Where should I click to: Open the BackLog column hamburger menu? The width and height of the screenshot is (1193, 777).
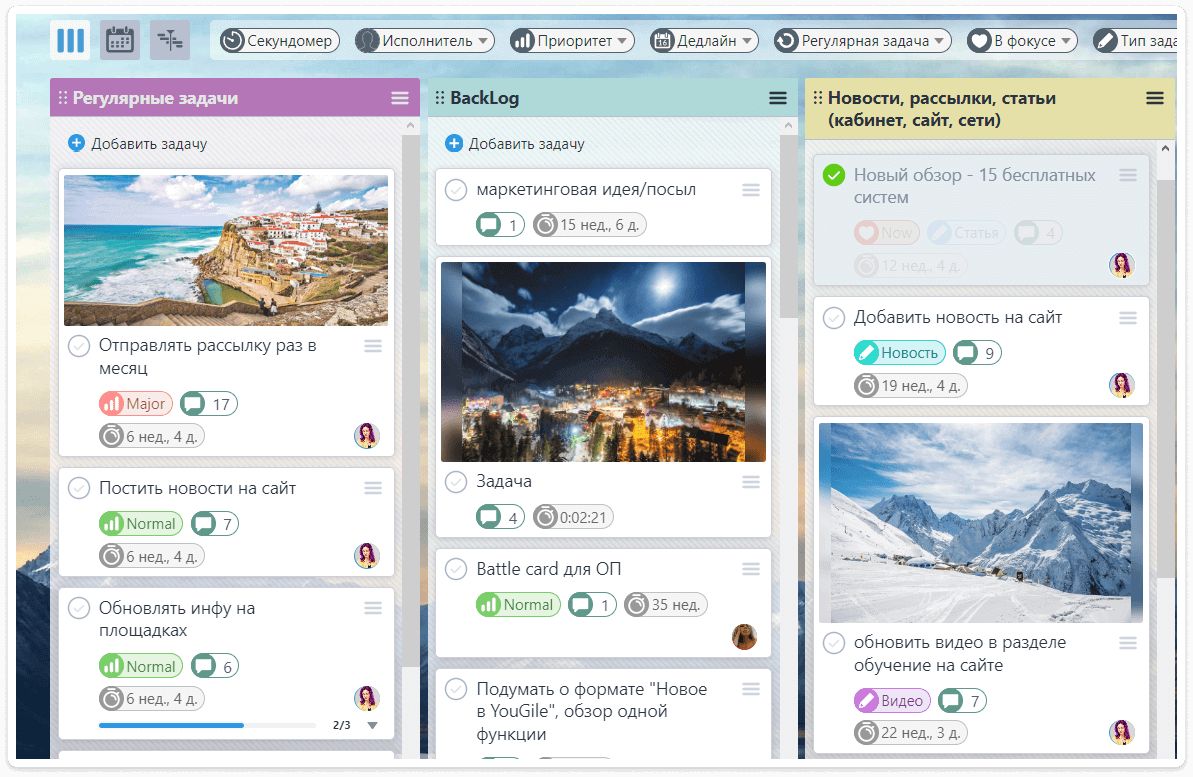[778, 98]
